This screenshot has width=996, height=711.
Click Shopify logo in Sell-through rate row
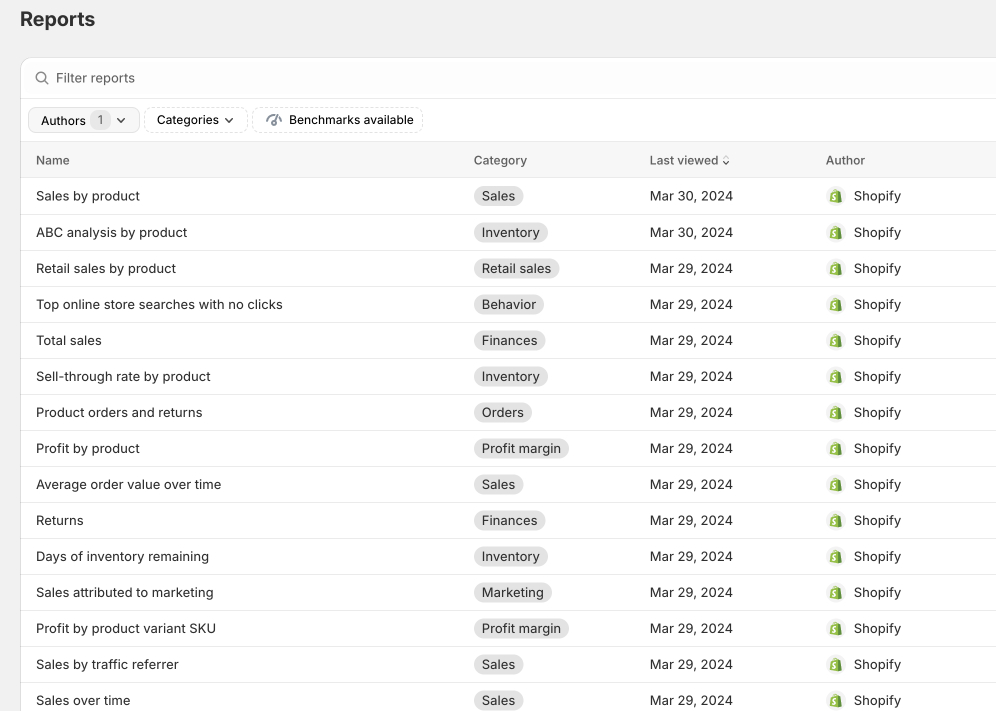click(x=835, y=377)
